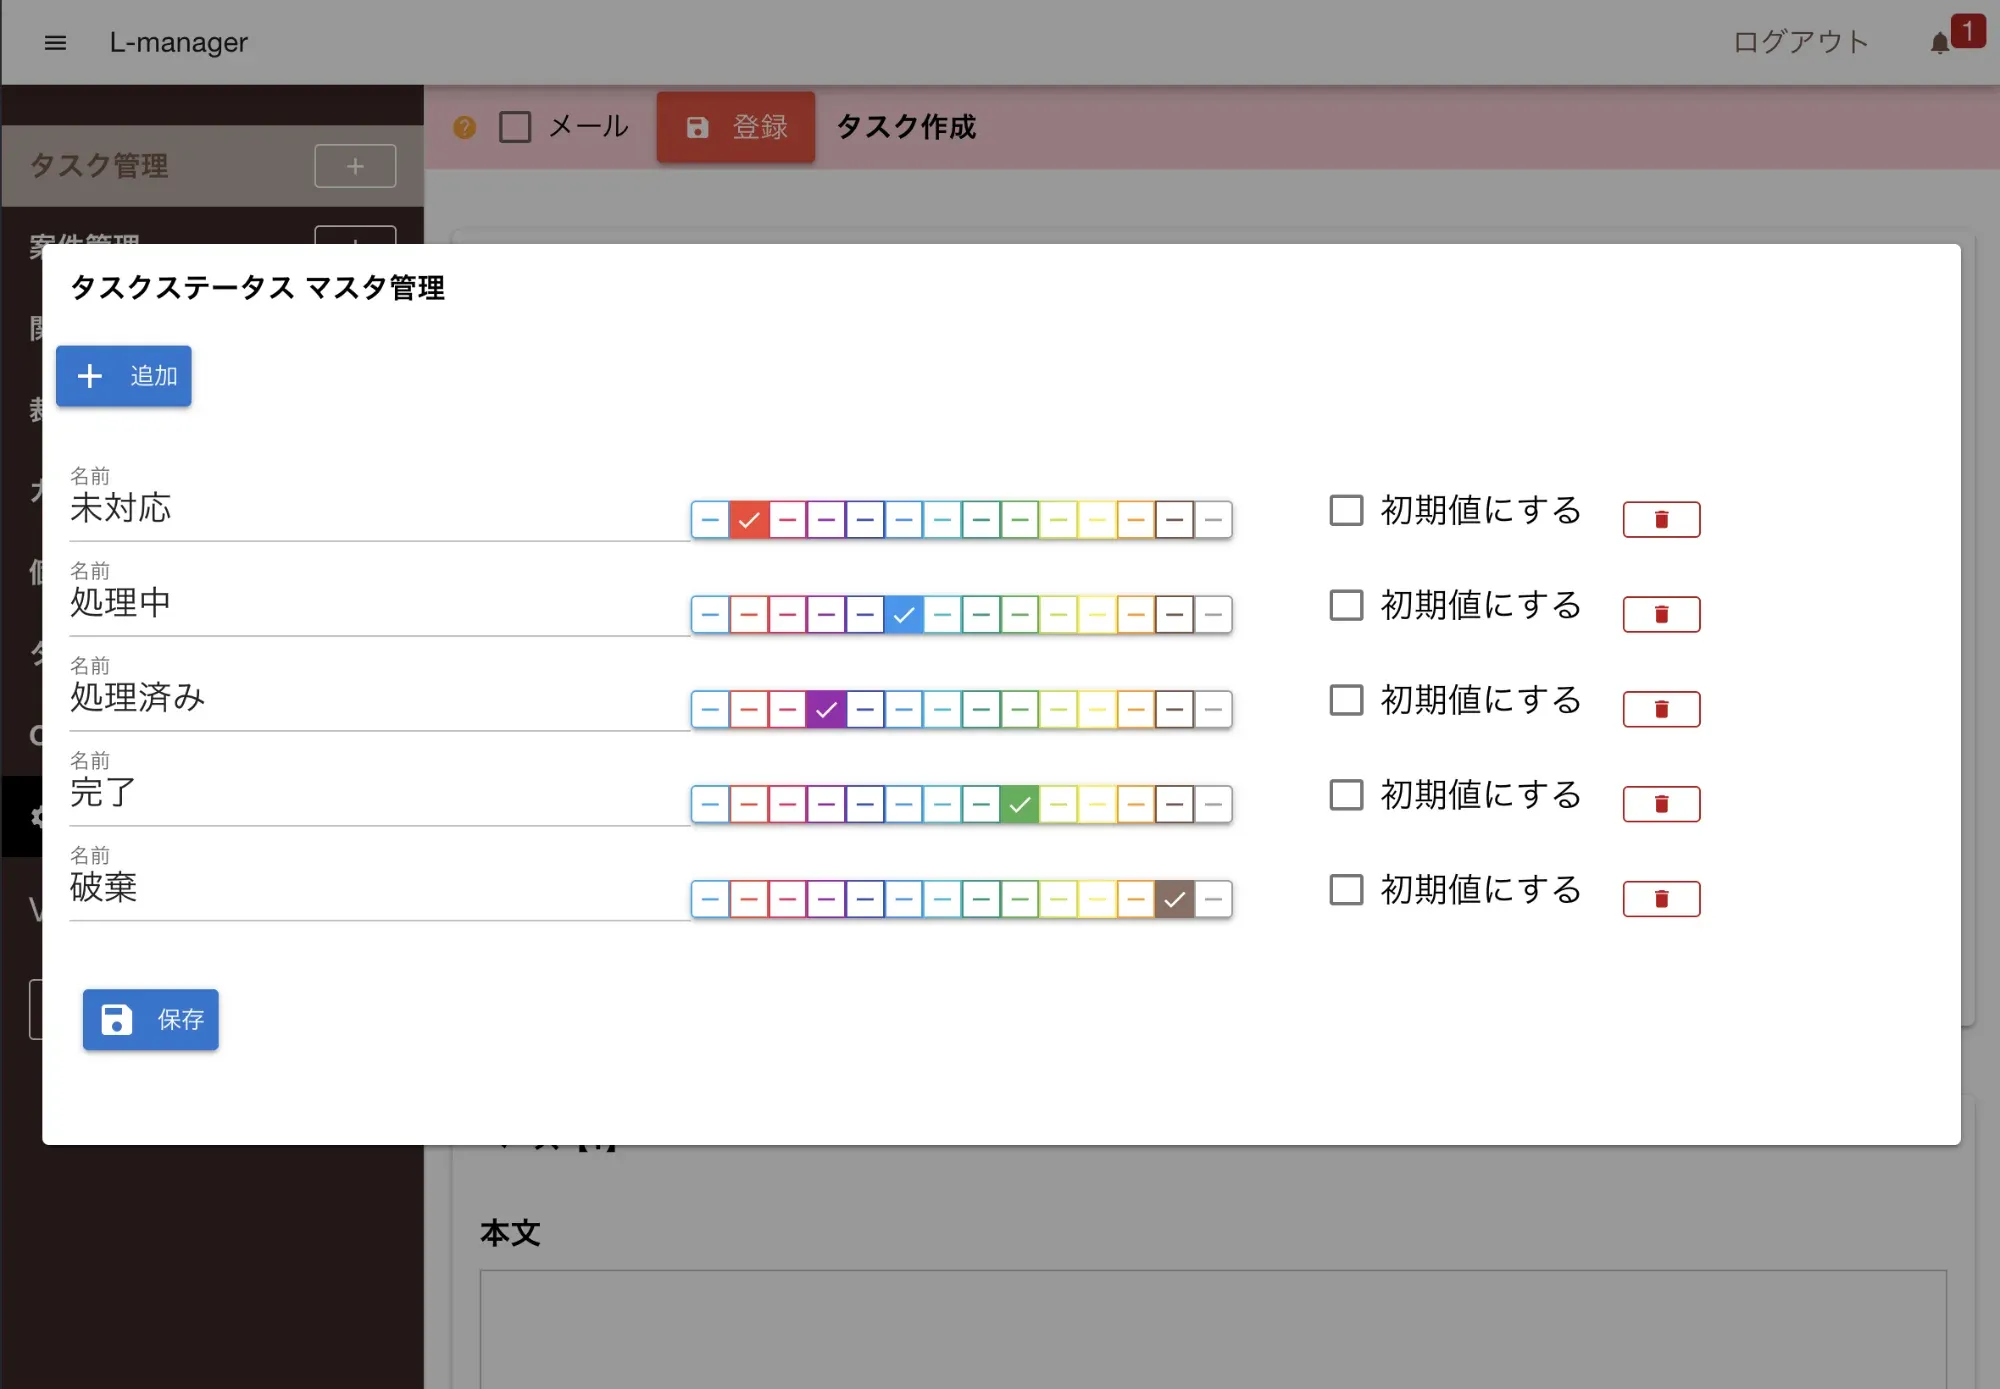The height and width of the screenshot is (1389, 2000).
Task: Delete the 未対応 status row
Action: [1660, 519]
